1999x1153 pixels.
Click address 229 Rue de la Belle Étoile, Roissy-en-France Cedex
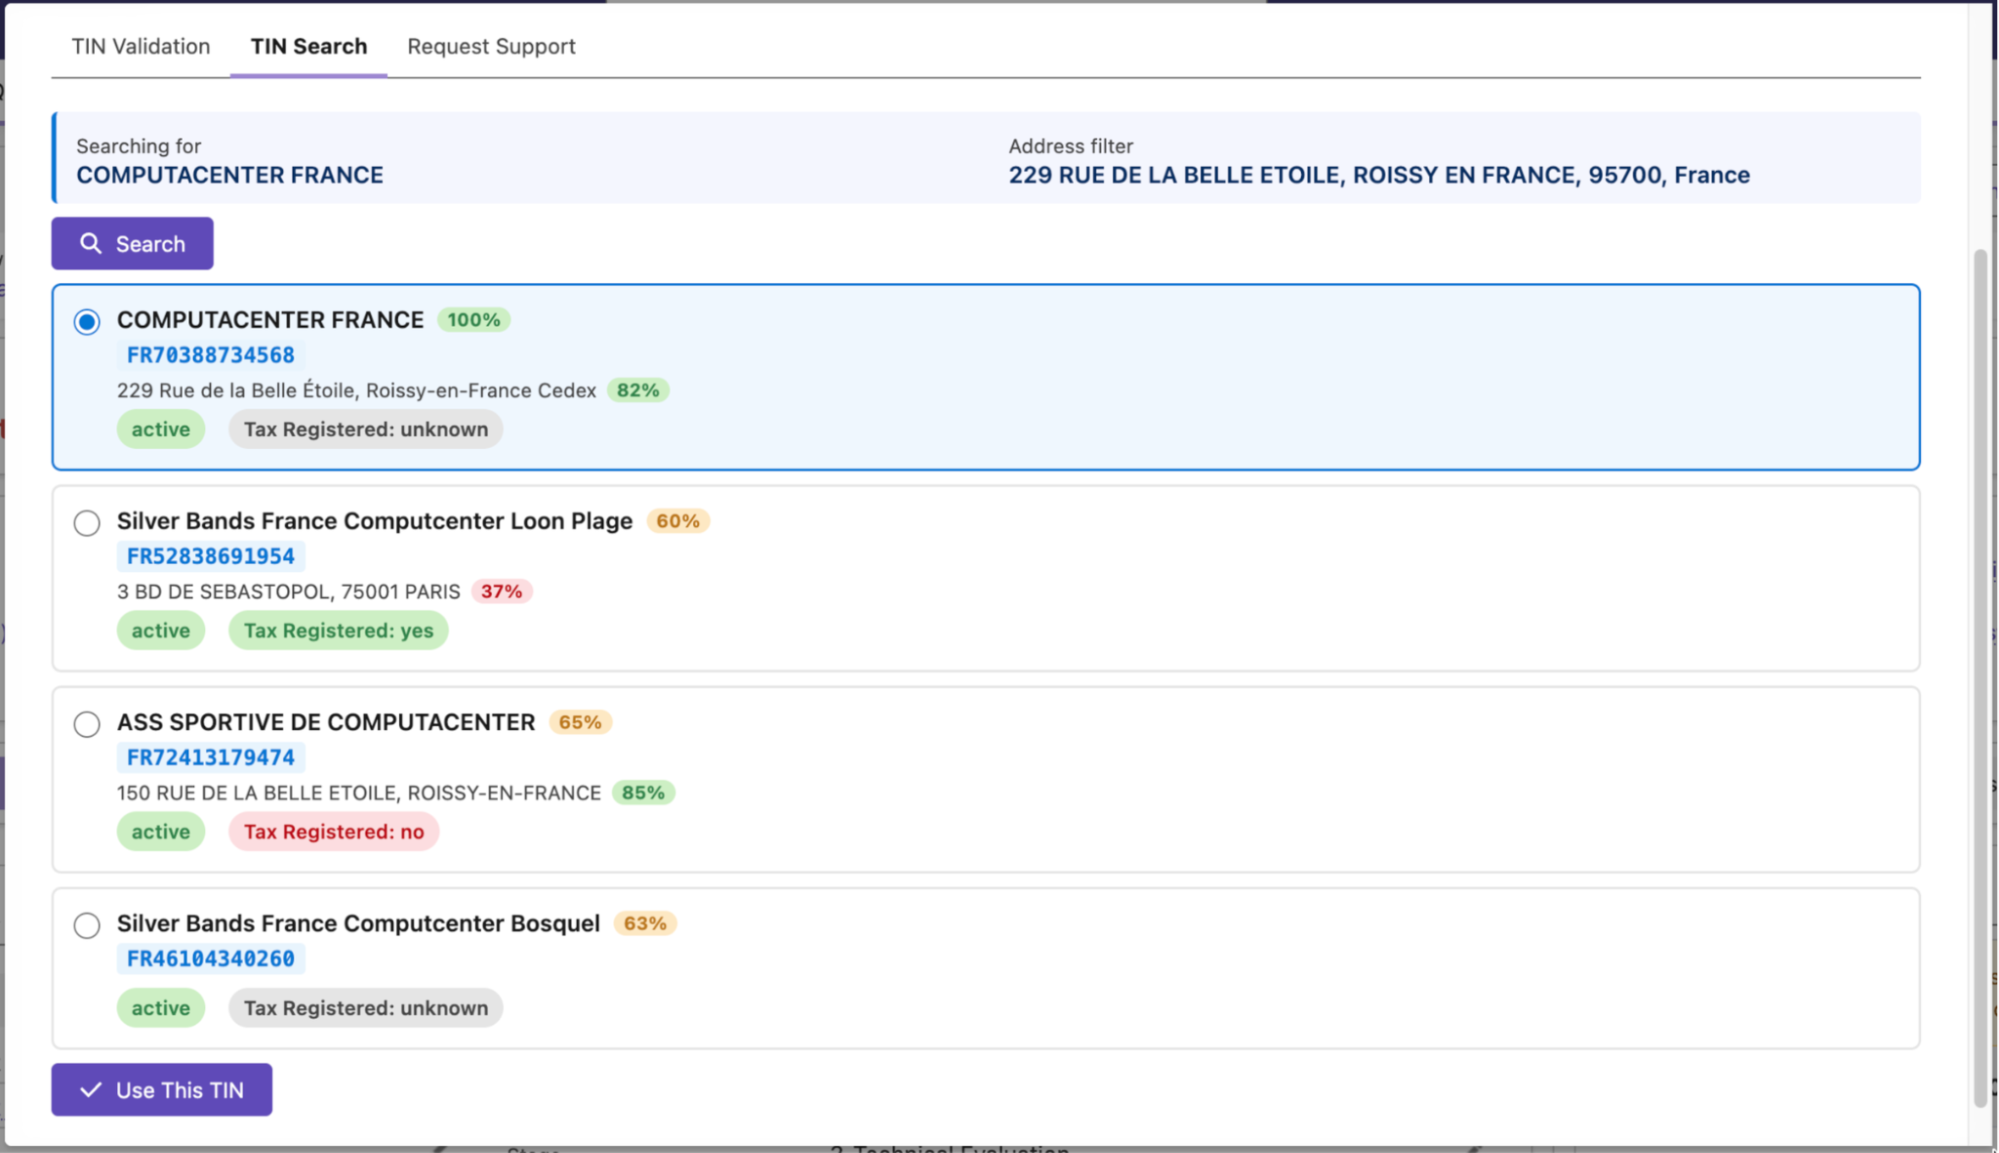coord(357,391)
